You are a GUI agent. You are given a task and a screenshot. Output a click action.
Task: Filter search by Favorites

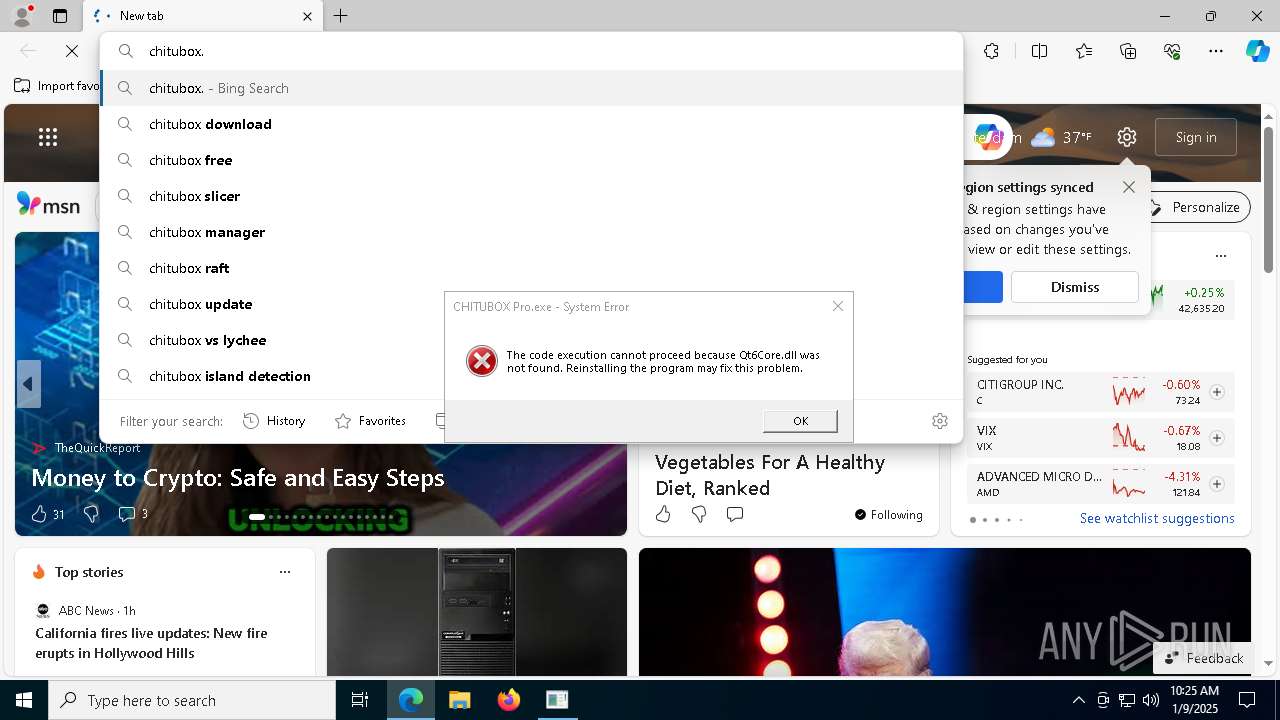[370, 421]
